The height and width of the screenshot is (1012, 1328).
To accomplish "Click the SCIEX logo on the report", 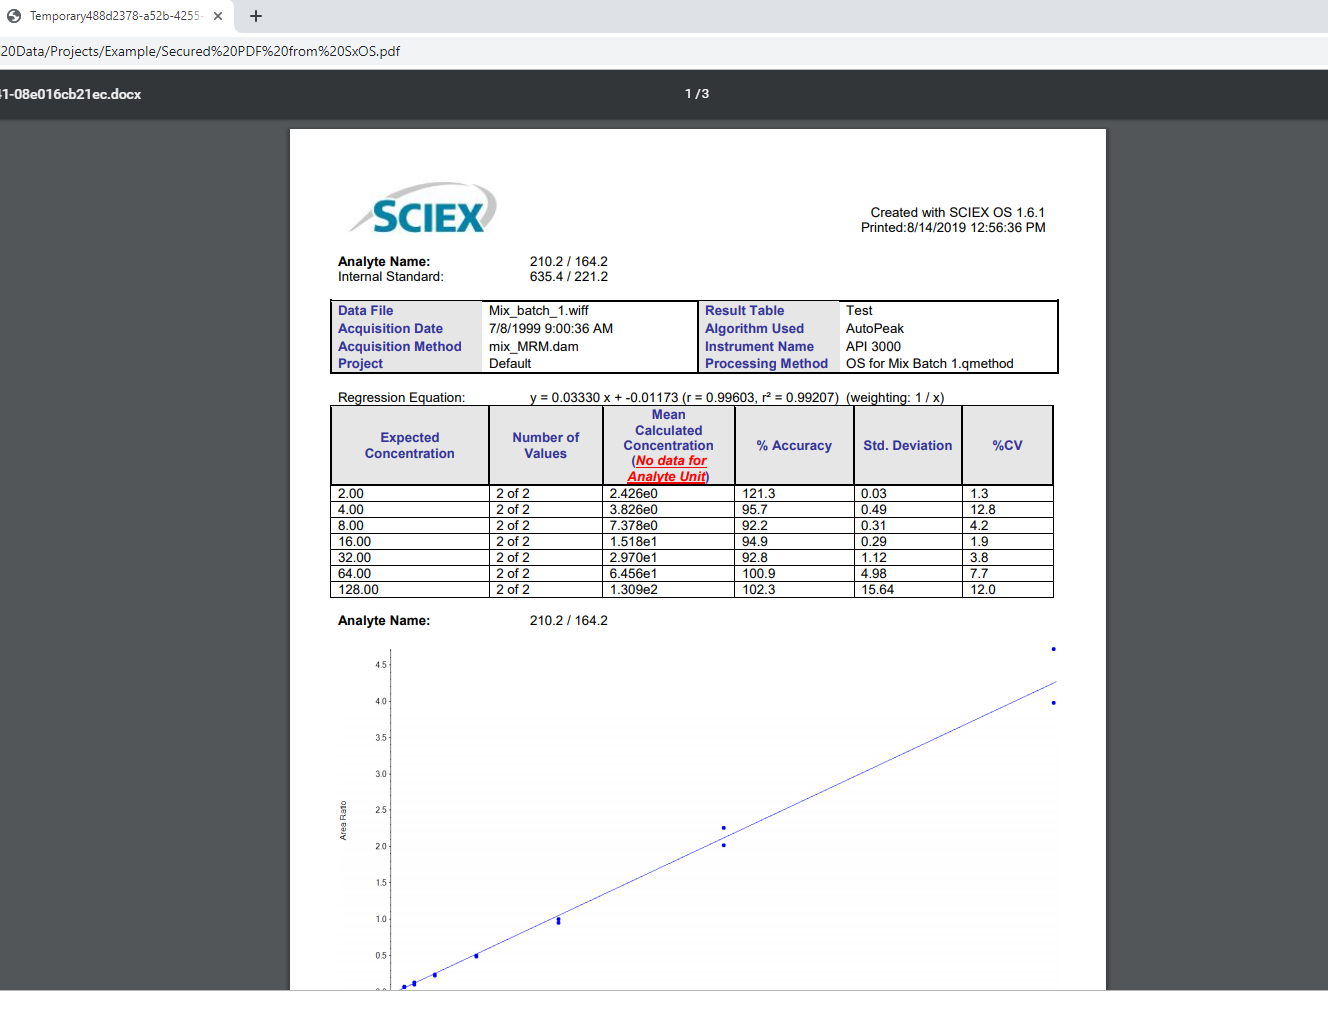I will point(424,209).
